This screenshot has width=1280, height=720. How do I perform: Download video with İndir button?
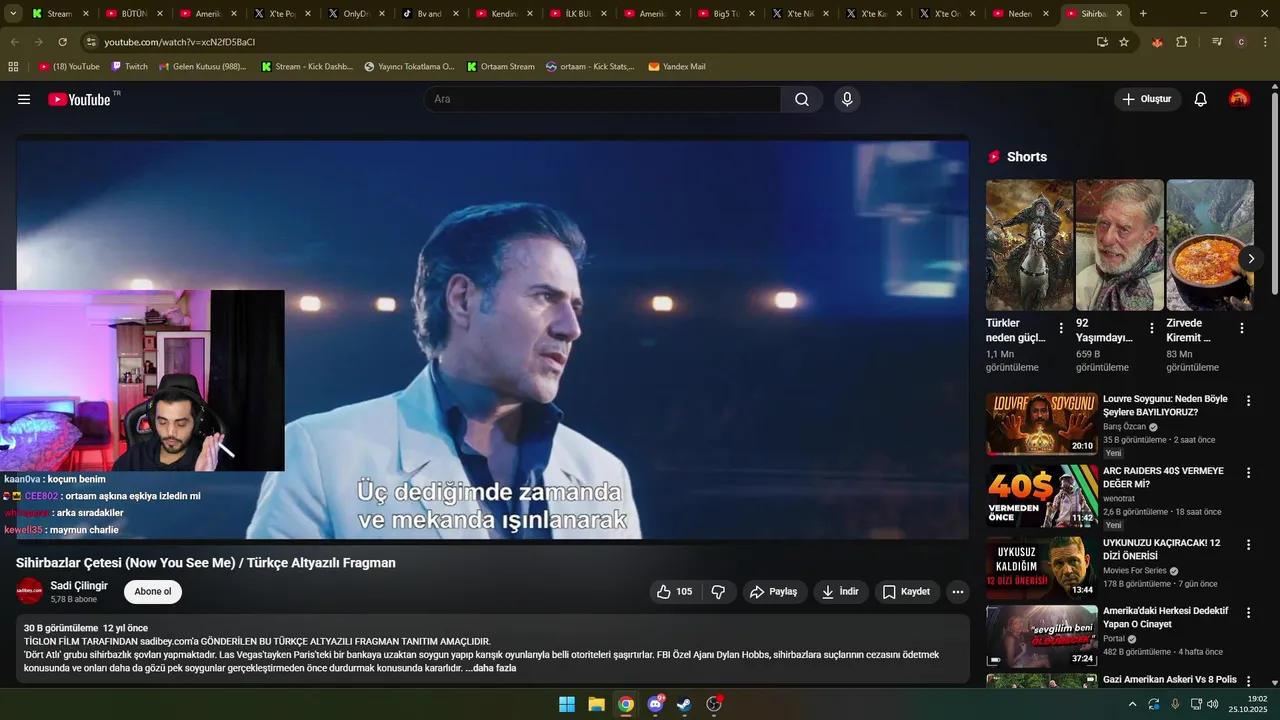[841, 592]
